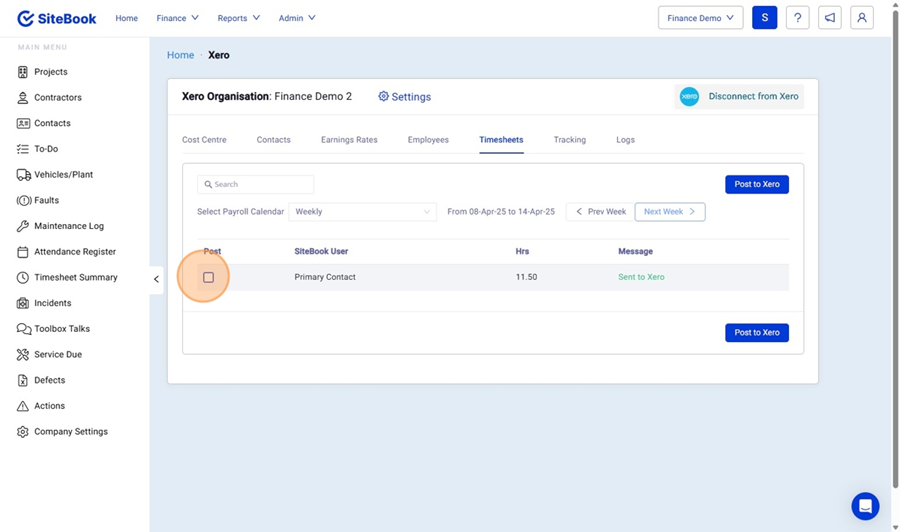Open Vehicles/Plant from the sidebar
The width and height of the screenshot is (900, 532).
[63, 175]
